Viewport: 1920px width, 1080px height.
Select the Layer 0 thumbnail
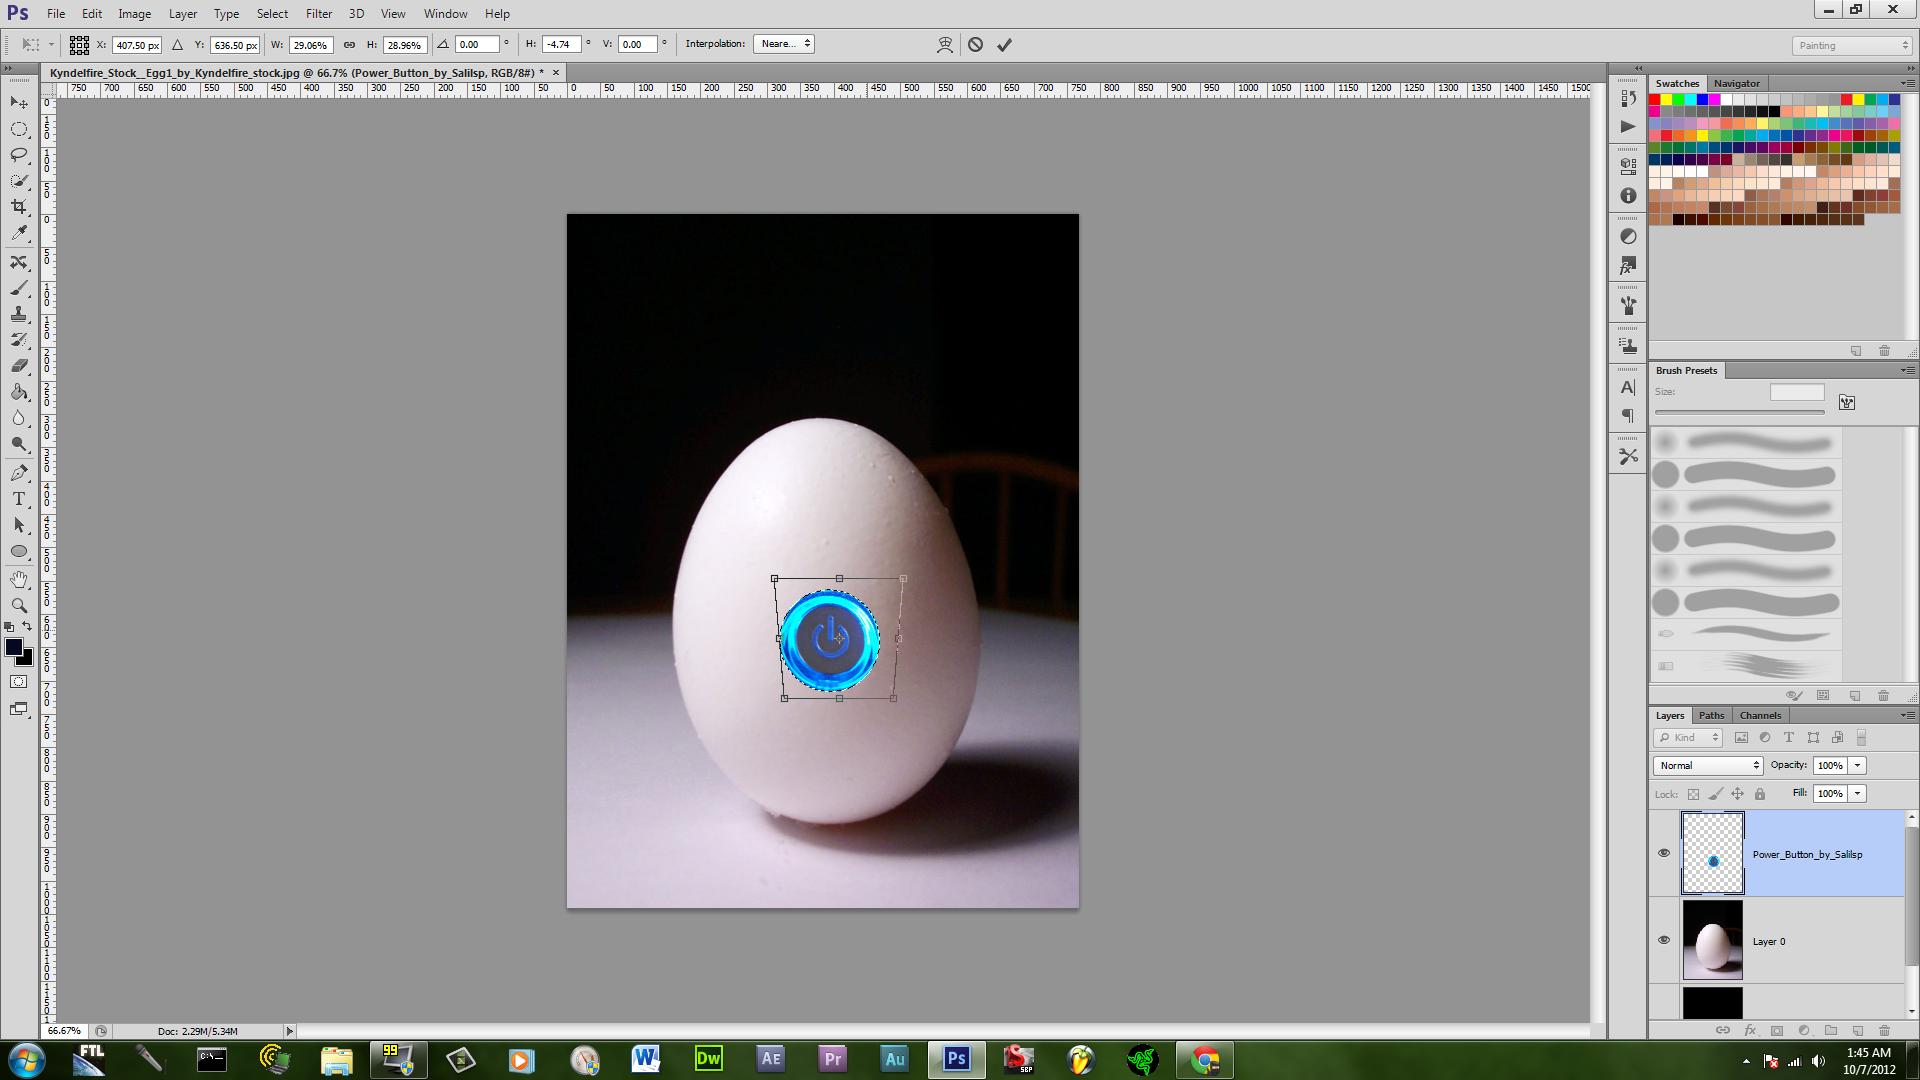point(1712,940)
